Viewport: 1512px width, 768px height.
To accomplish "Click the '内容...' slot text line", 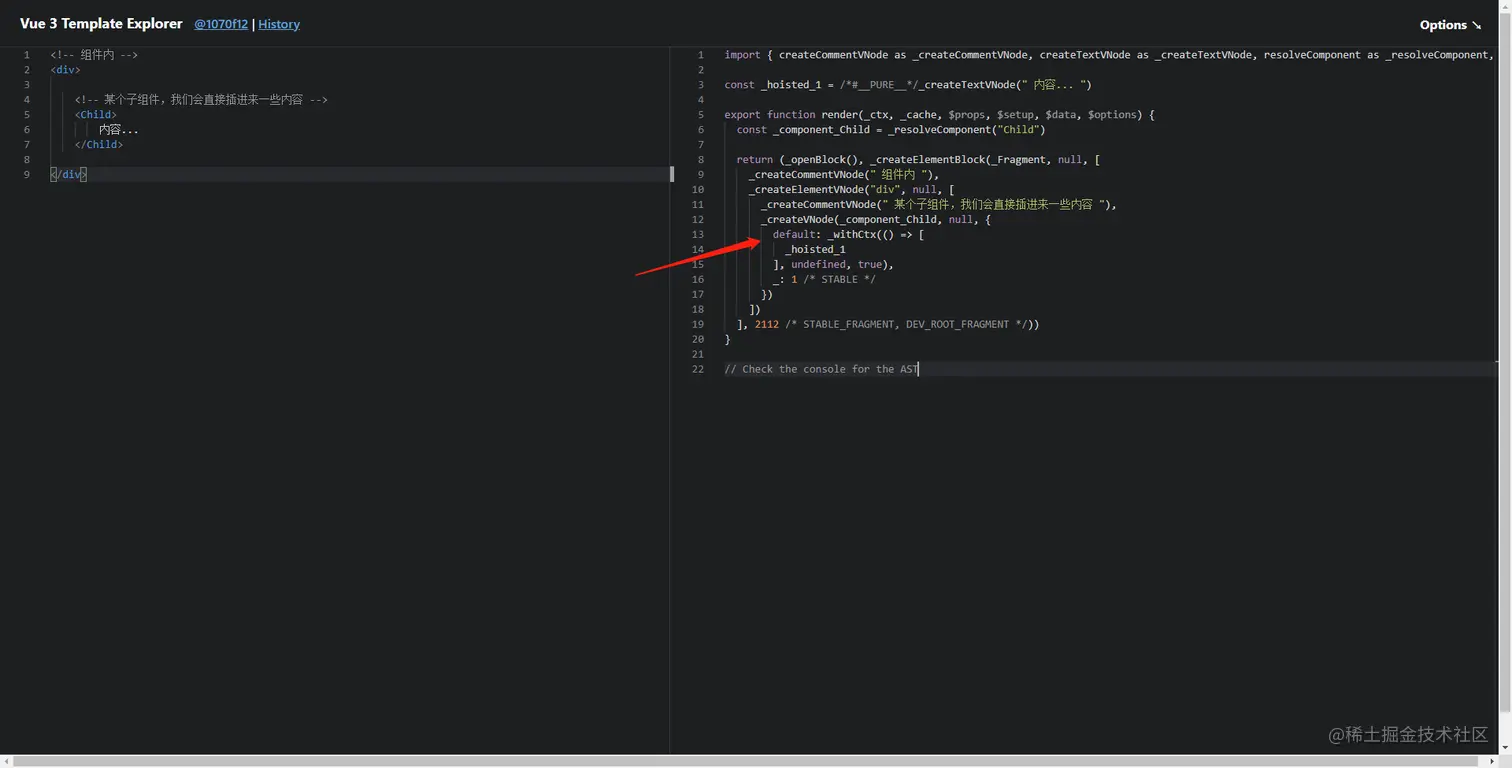I will (119, 130).
